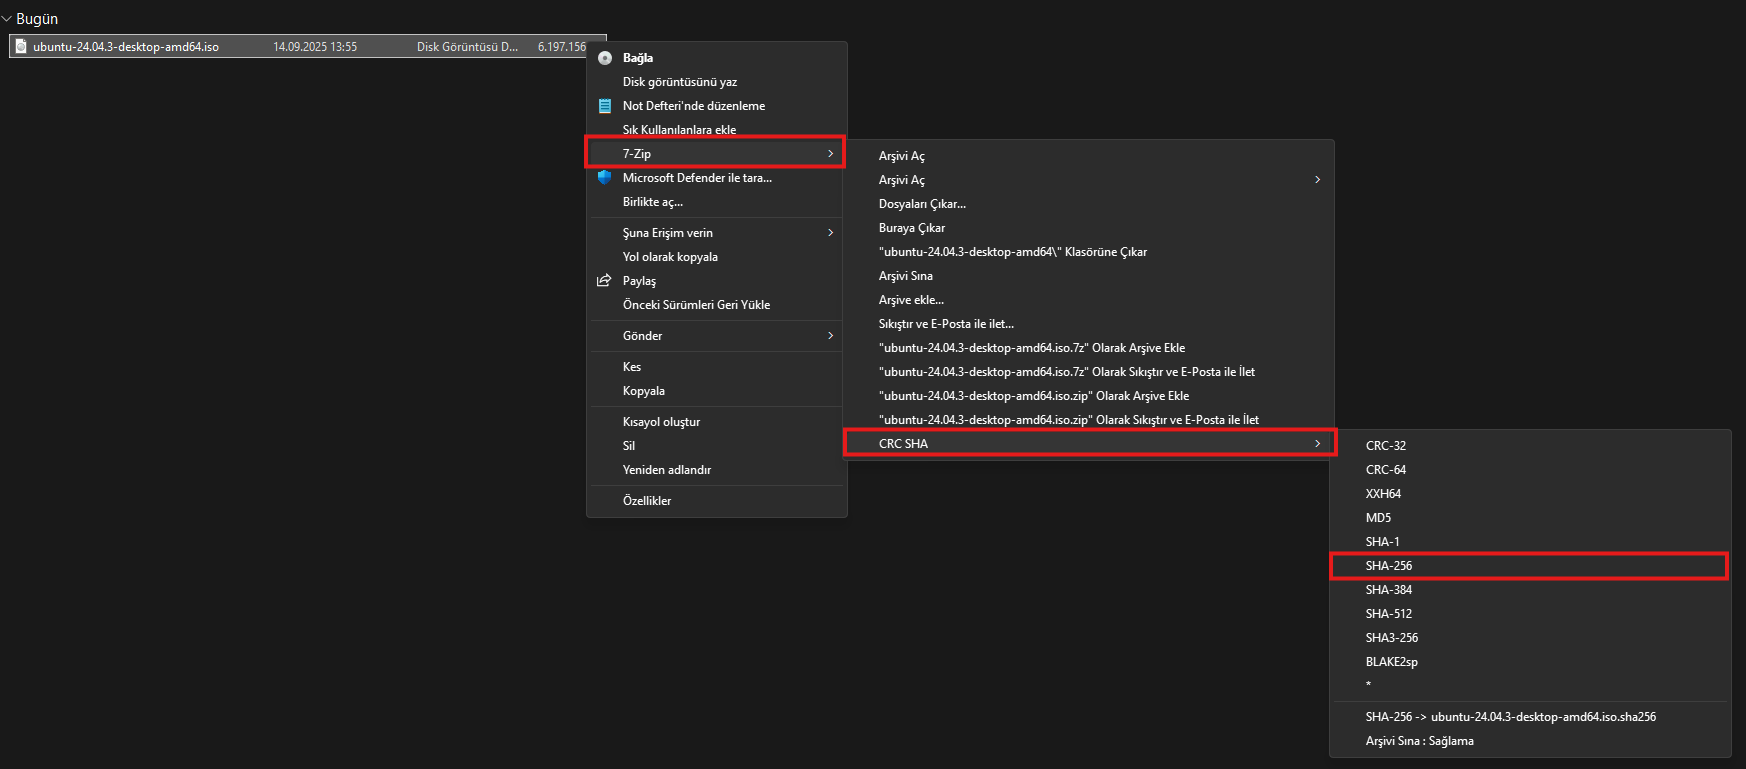The image size is (1746, 769).
Task: Choose the SHA3-256 hash option
Action: coord(1530,638)
